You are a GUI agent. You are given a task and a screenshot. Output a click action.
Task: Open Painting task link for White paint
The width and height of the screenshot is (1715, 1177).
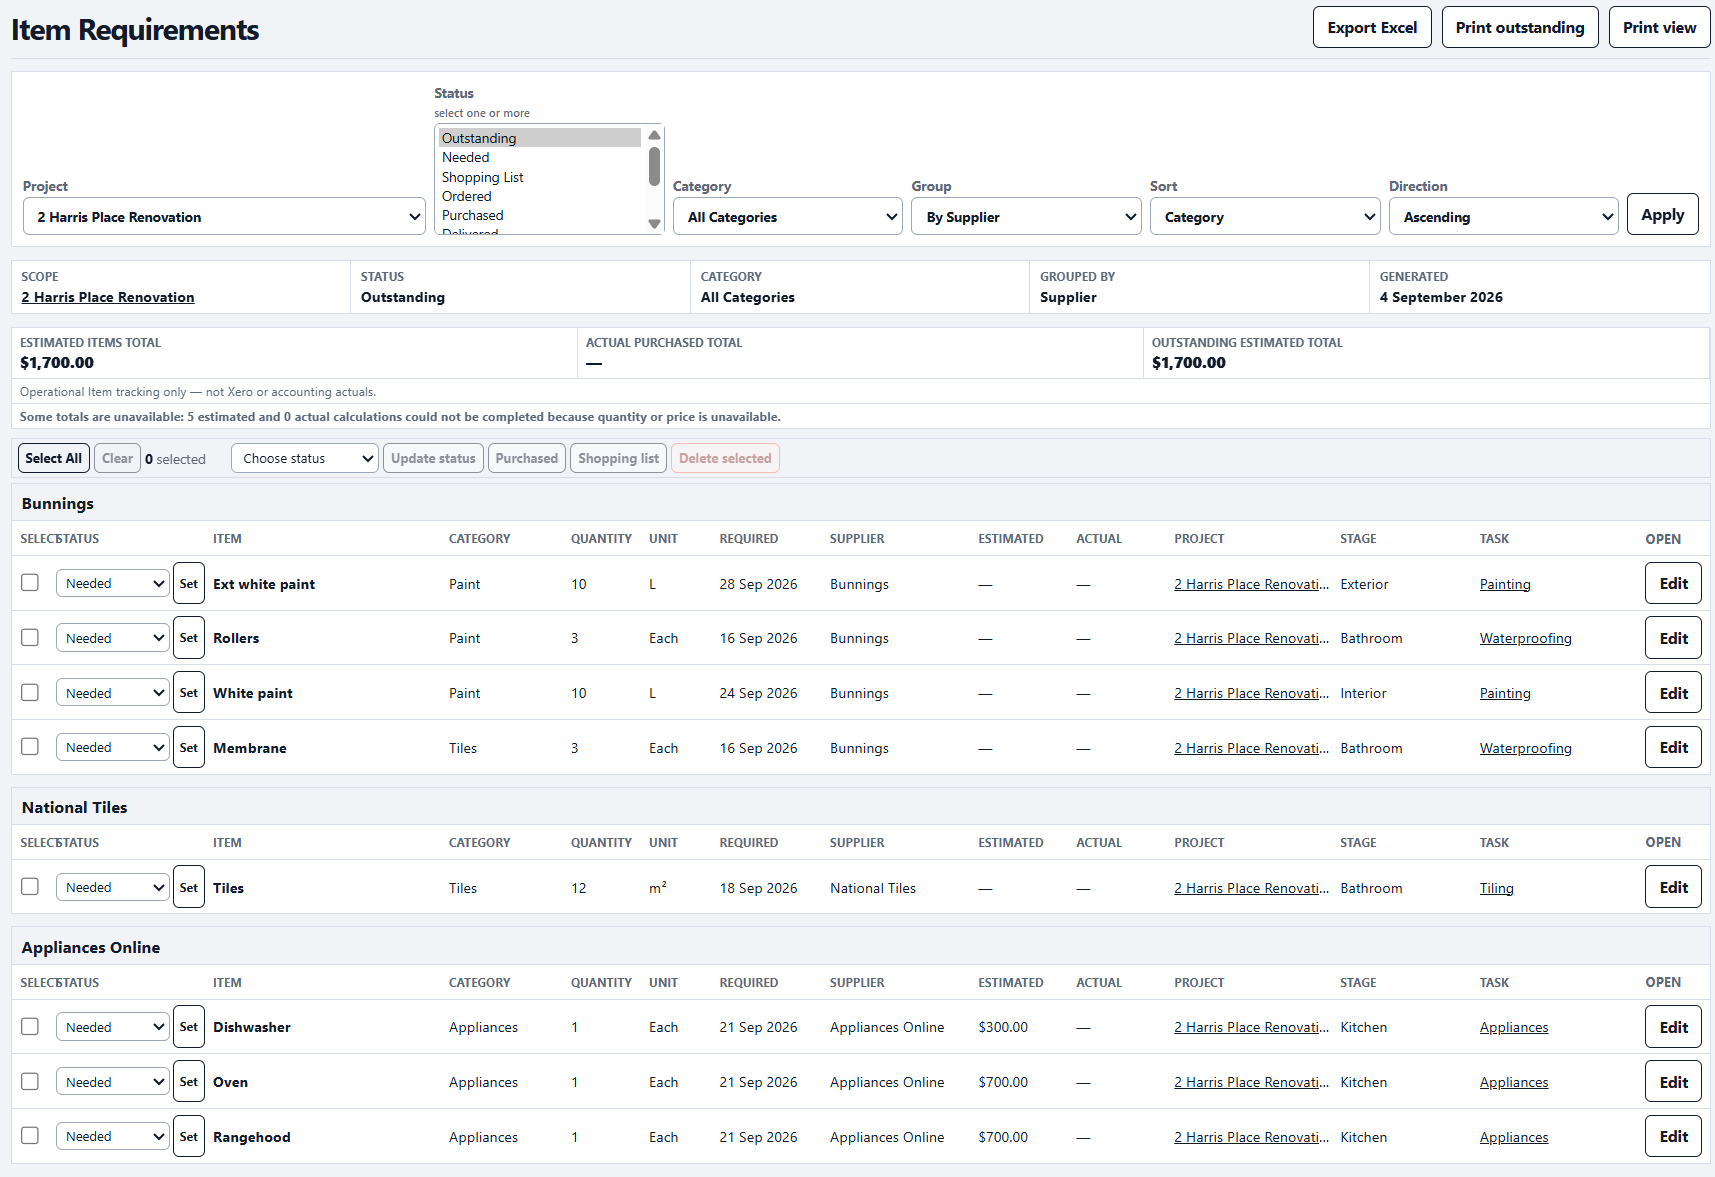click(1505, 693)
